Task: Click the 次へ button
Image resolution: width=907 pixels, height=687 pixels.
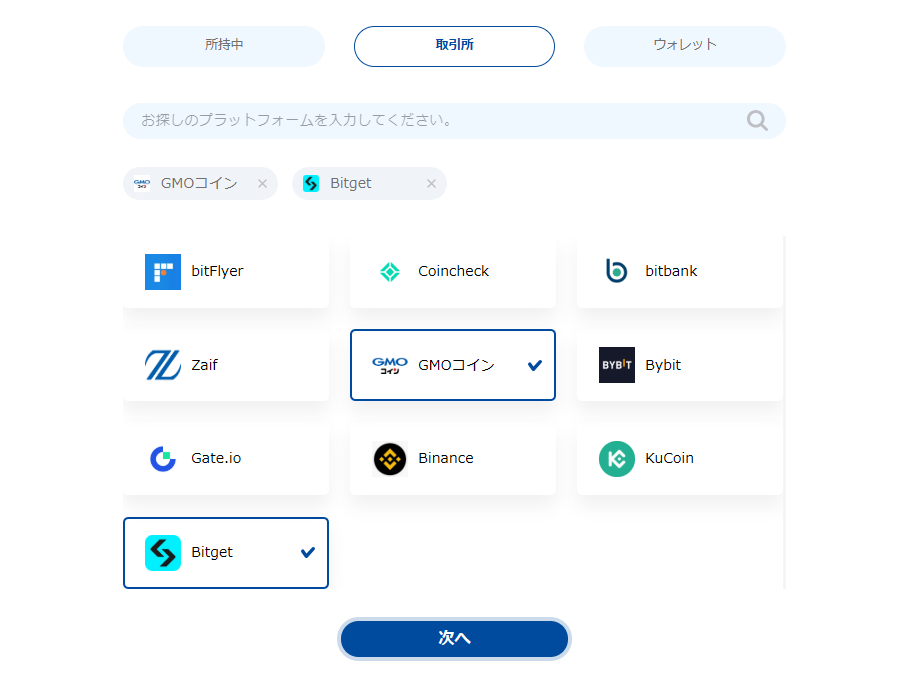Action: click(x=454, y=638)
